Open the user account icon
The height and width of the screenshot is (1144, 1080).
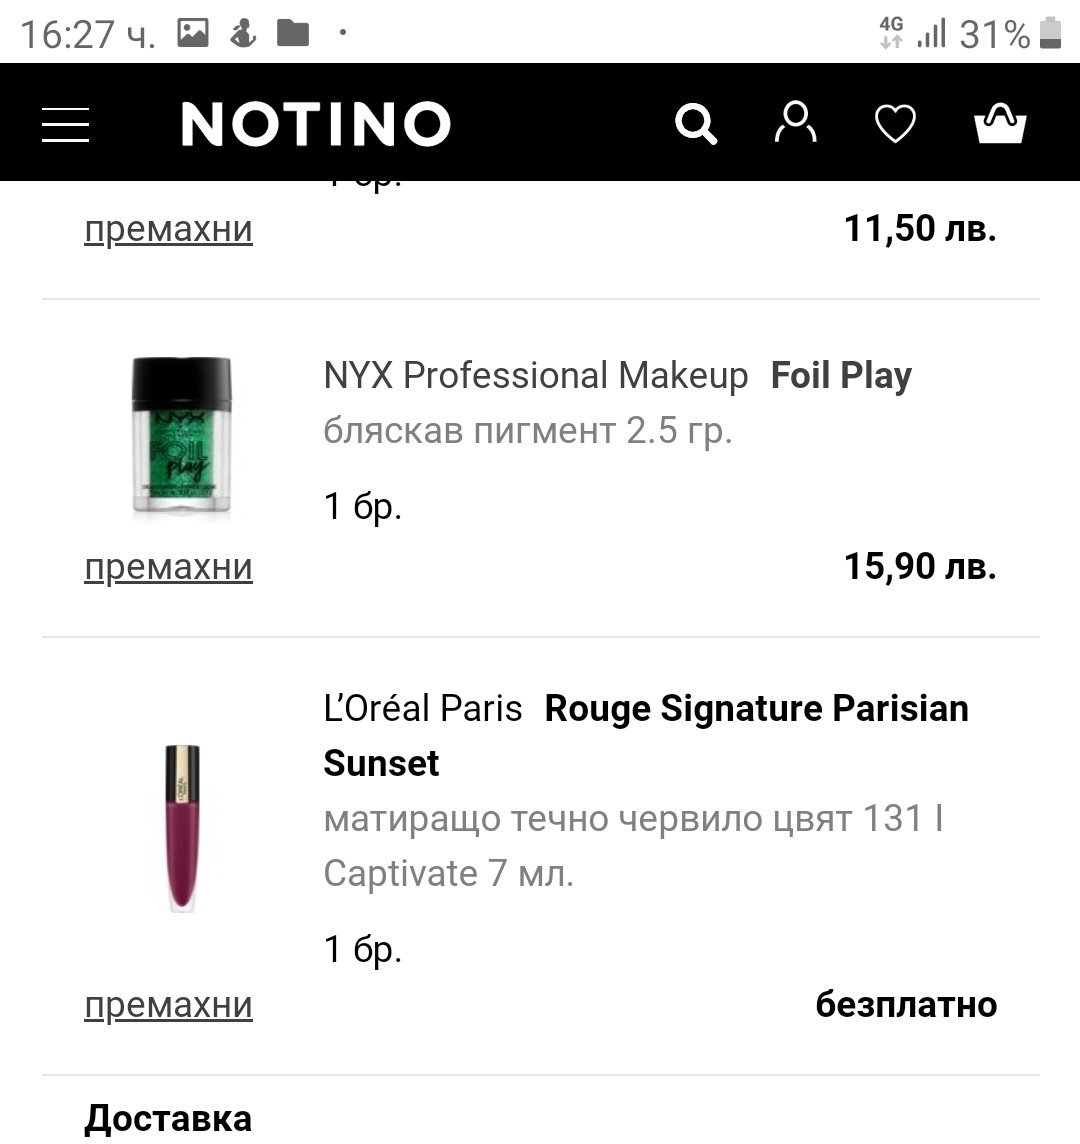point(795,122)
